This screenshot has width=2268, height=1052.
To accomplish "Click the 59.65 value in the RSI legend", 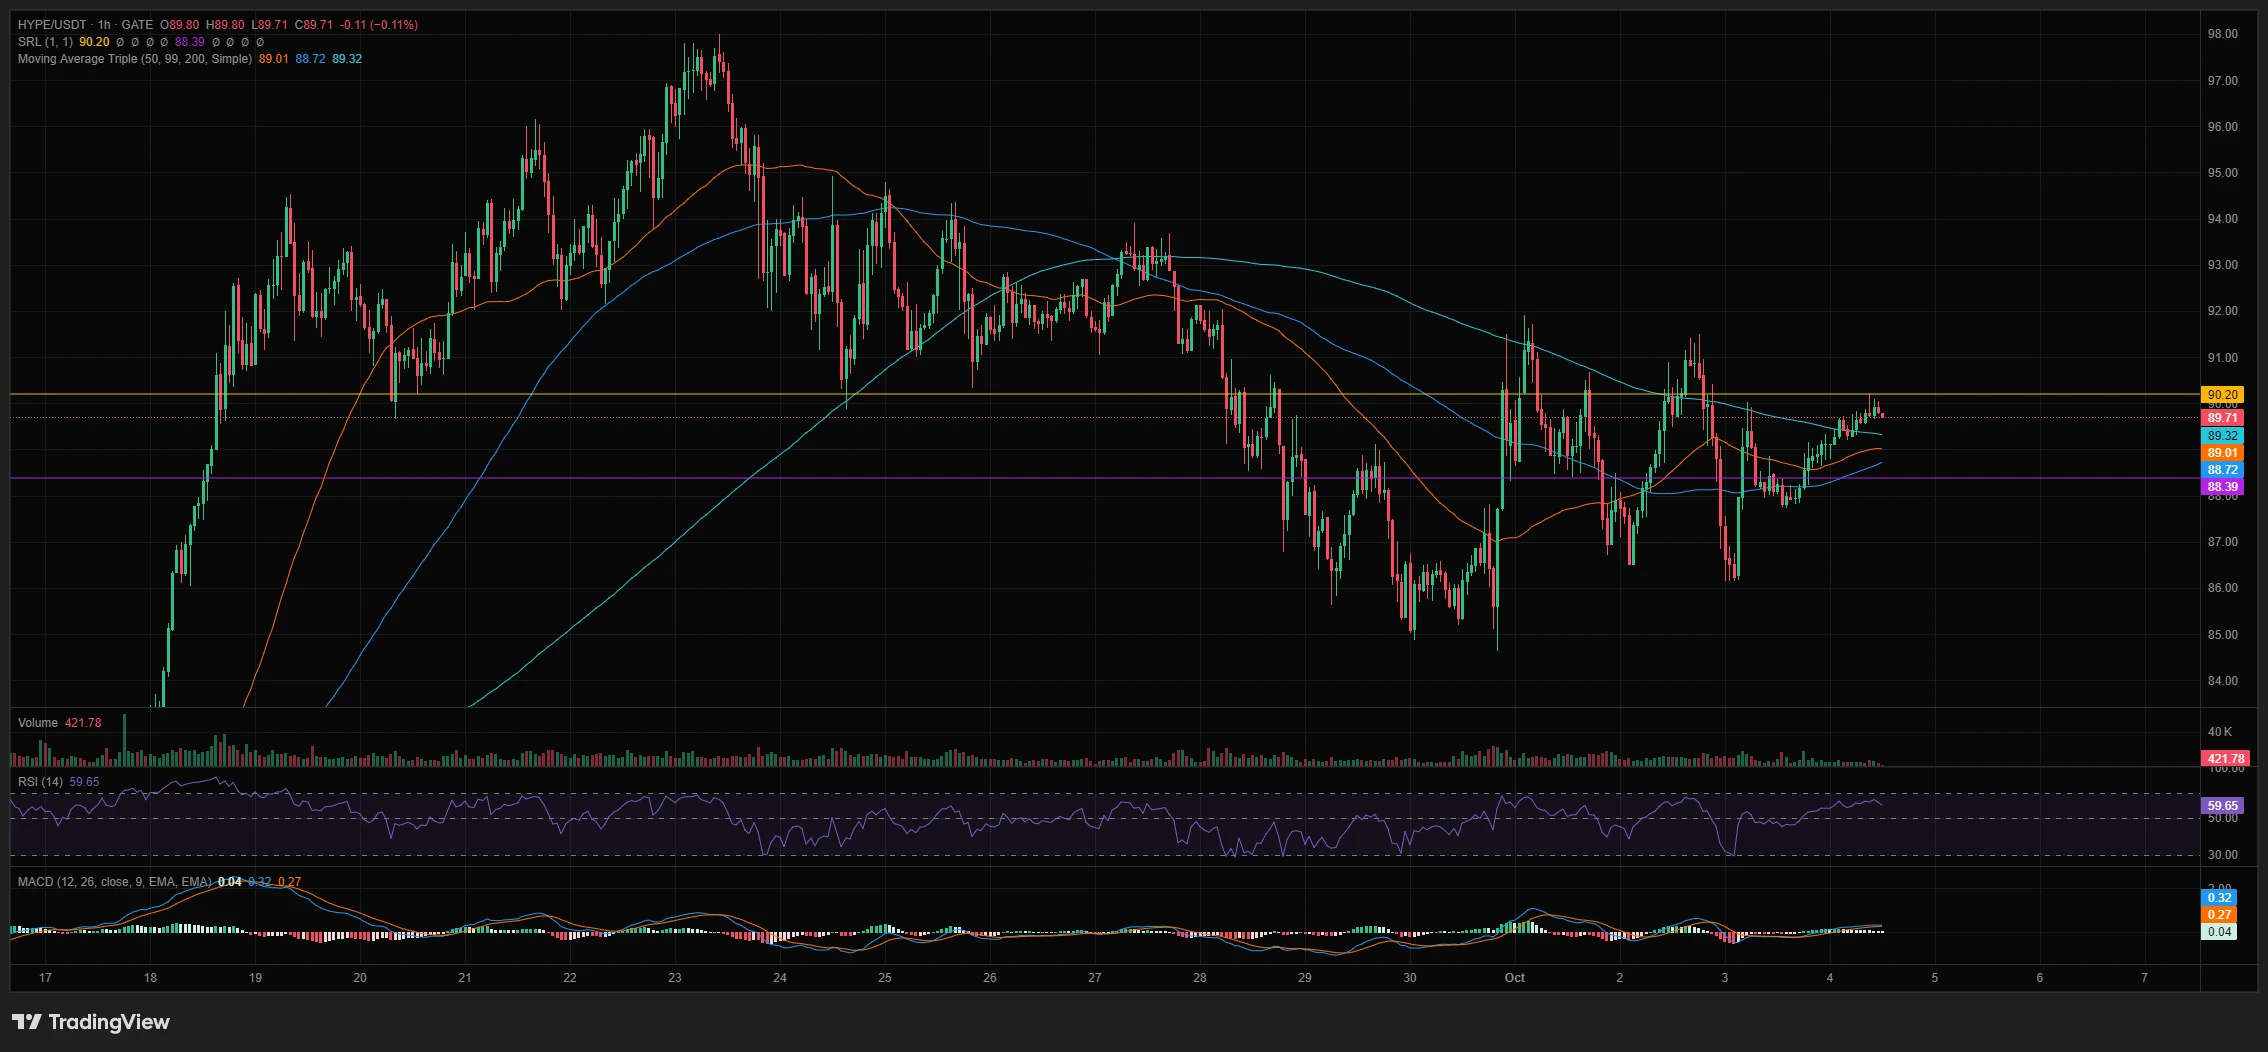I will pyautogui.click(x=84, y=782).
